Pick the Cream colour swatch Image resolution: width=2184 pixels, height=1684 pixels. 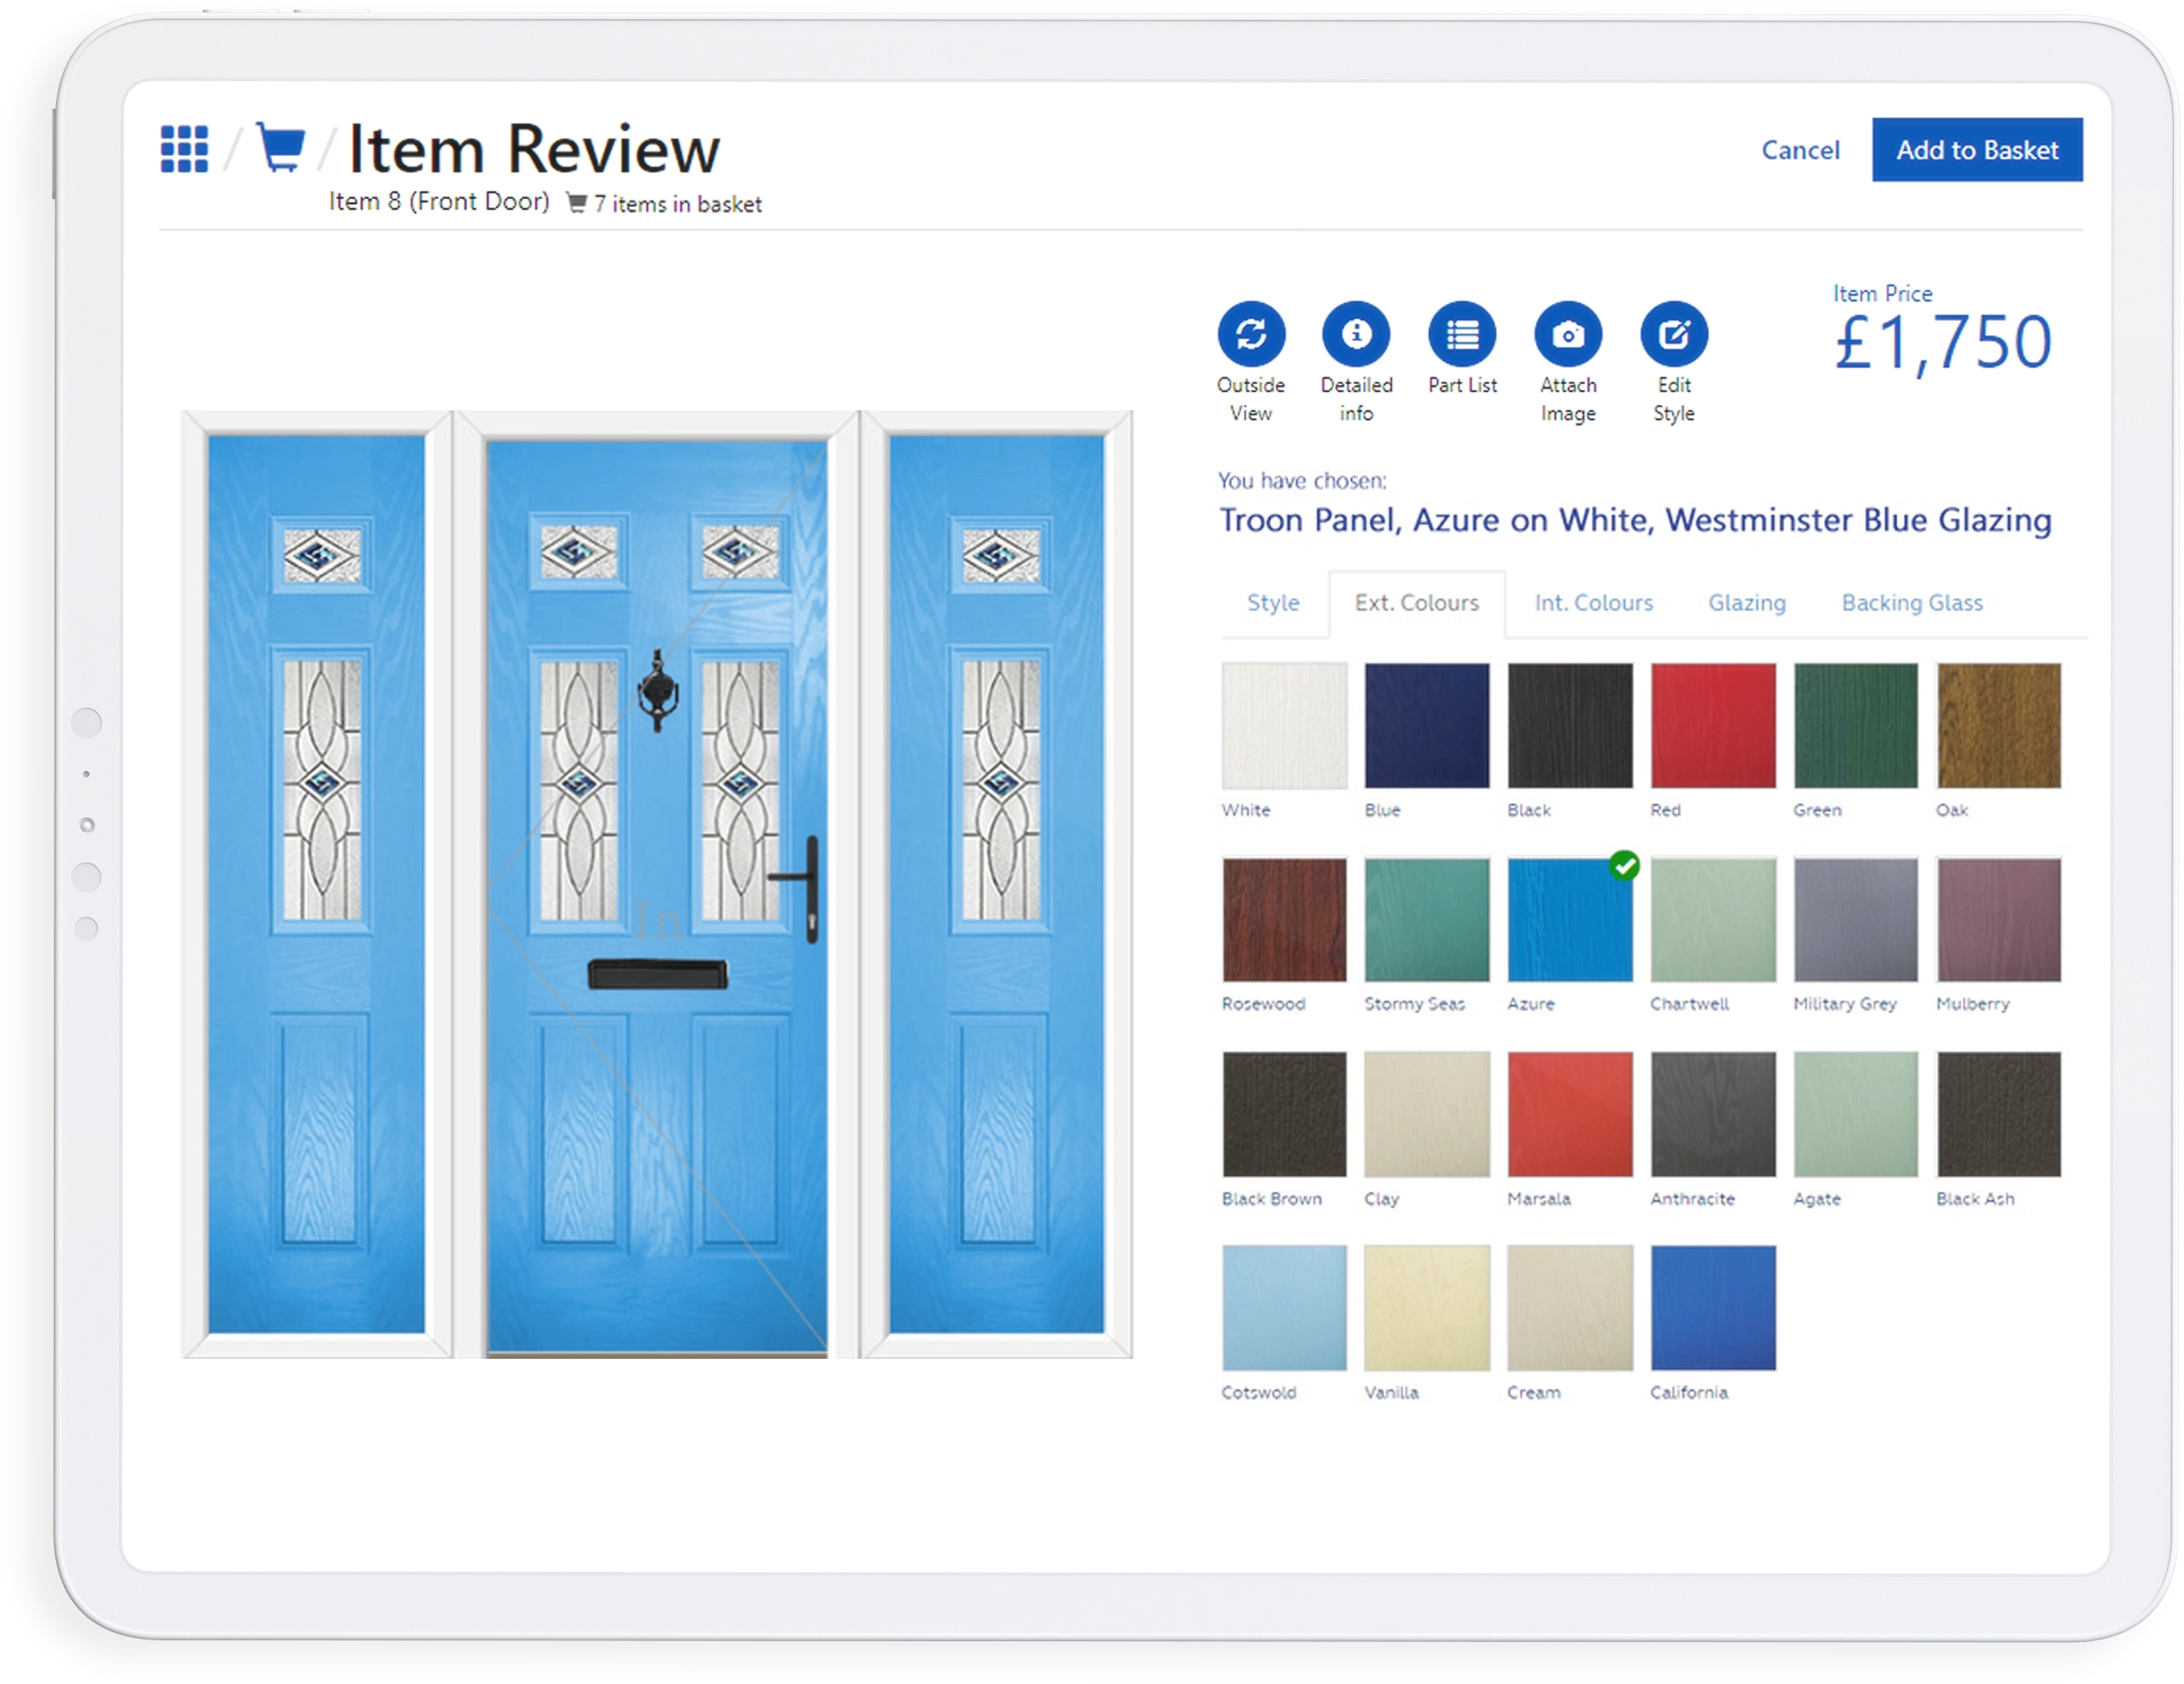[x=1570, y=1308]
